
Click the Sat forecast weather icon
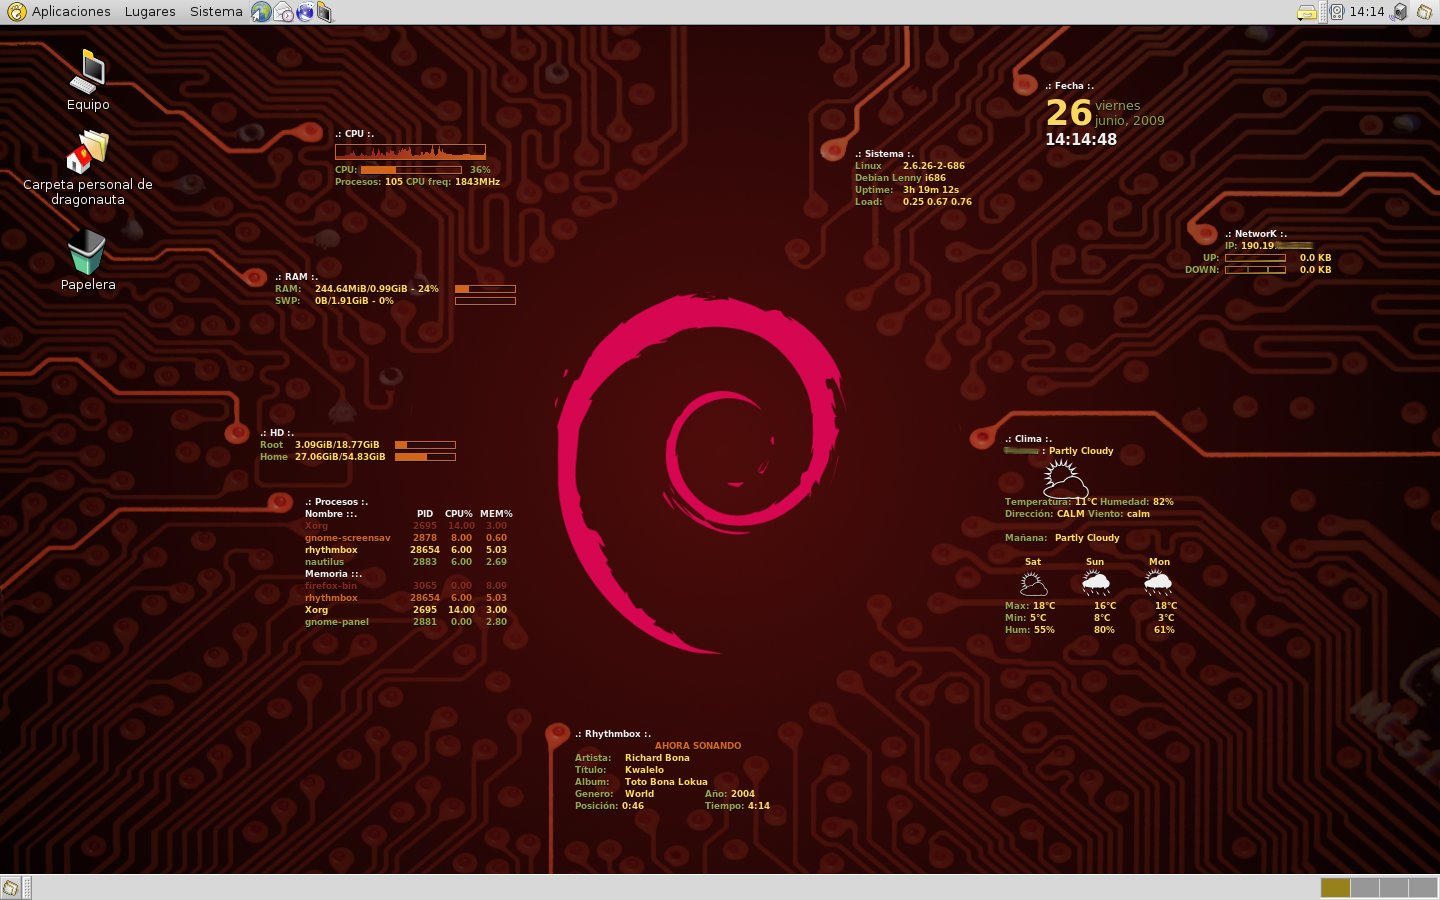[x=1033, y=584]
